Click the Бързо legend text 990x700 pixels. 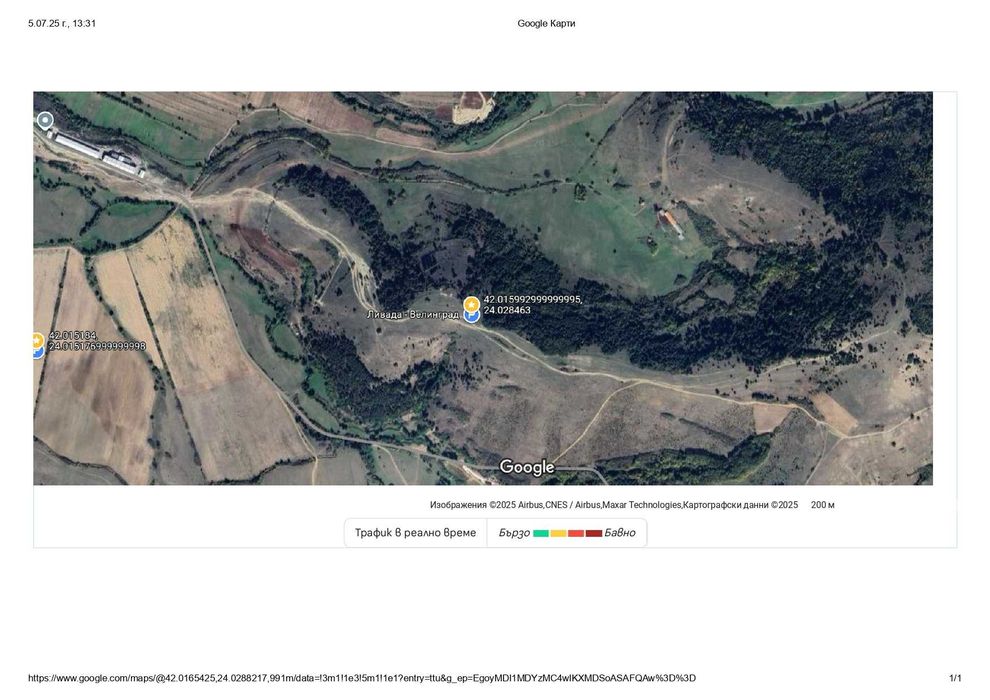[x=514, y=533]
